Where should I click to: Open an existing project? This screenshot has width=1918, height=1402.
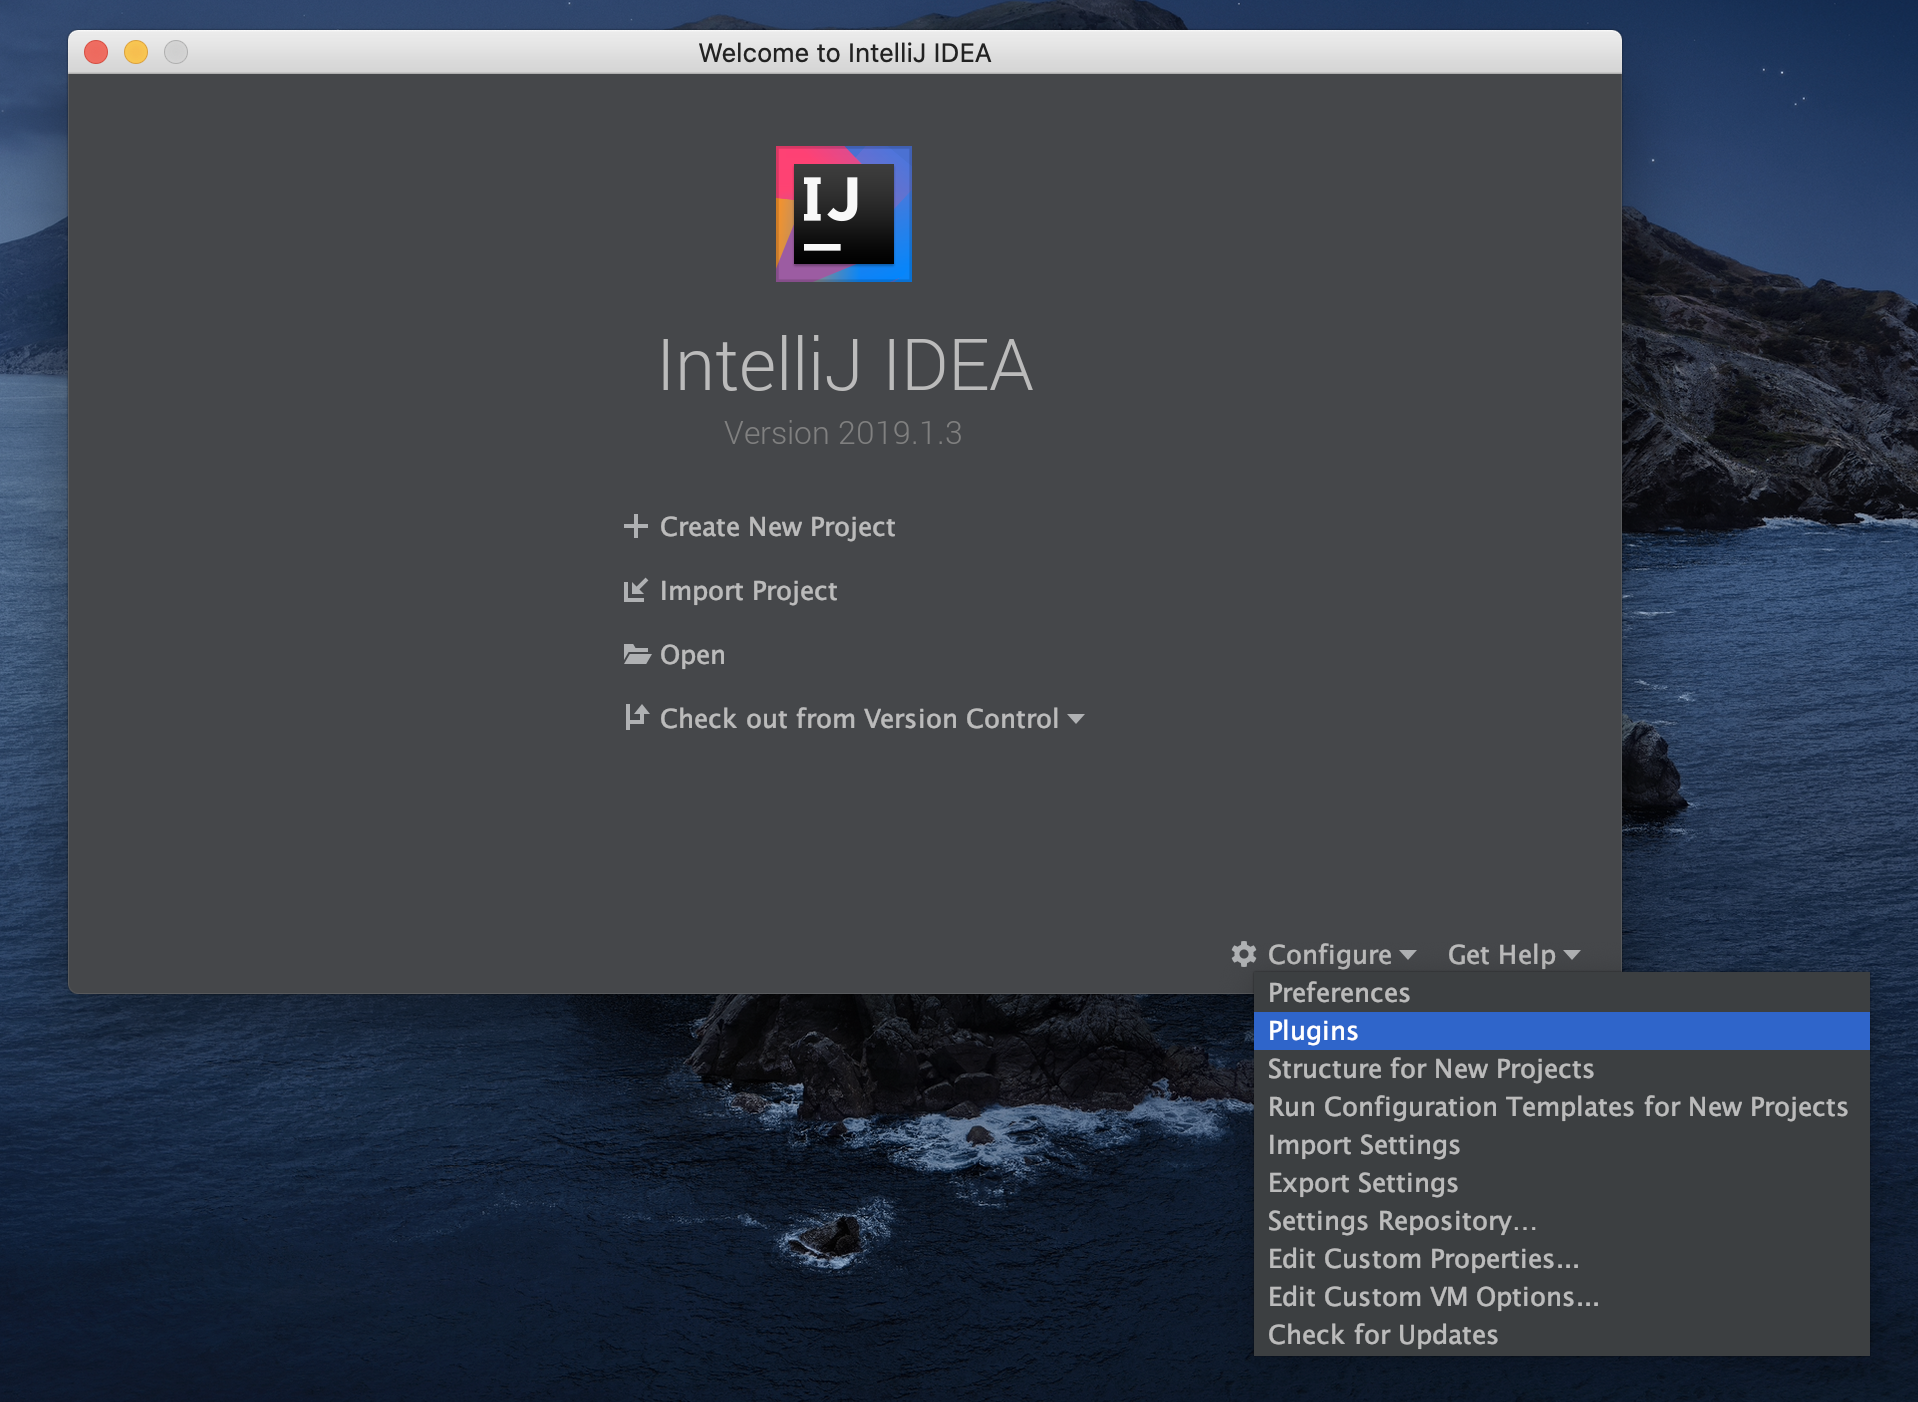pos(692,655)
